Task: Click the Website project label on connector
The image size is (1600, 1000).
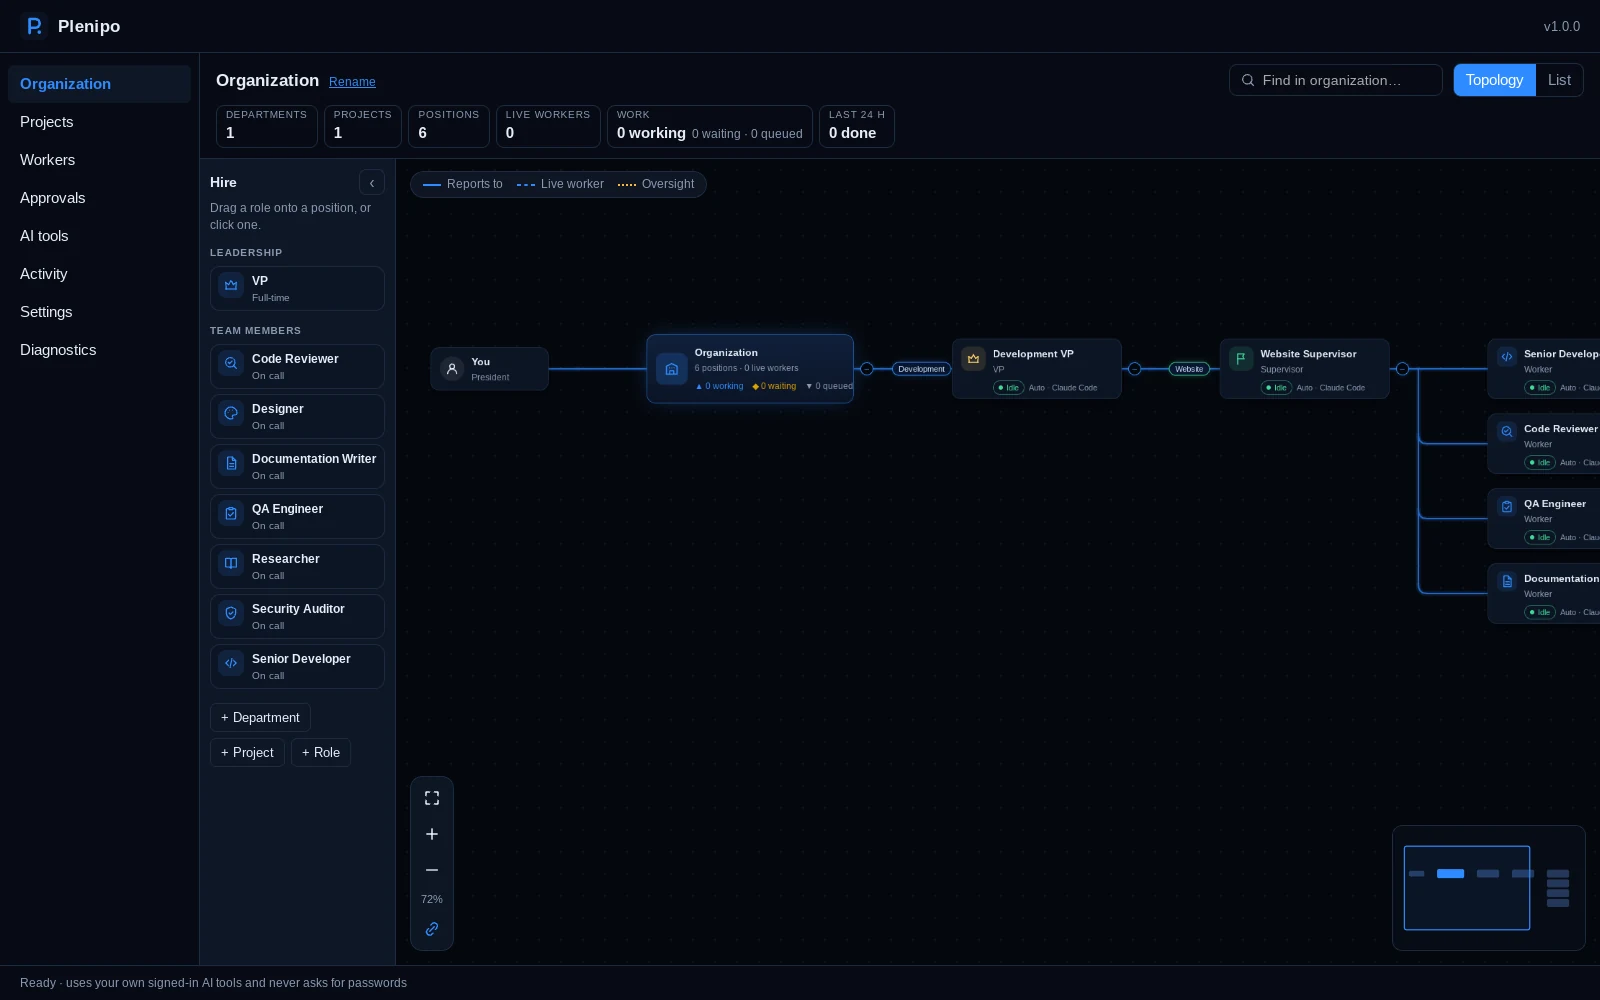Action: 1189,369
